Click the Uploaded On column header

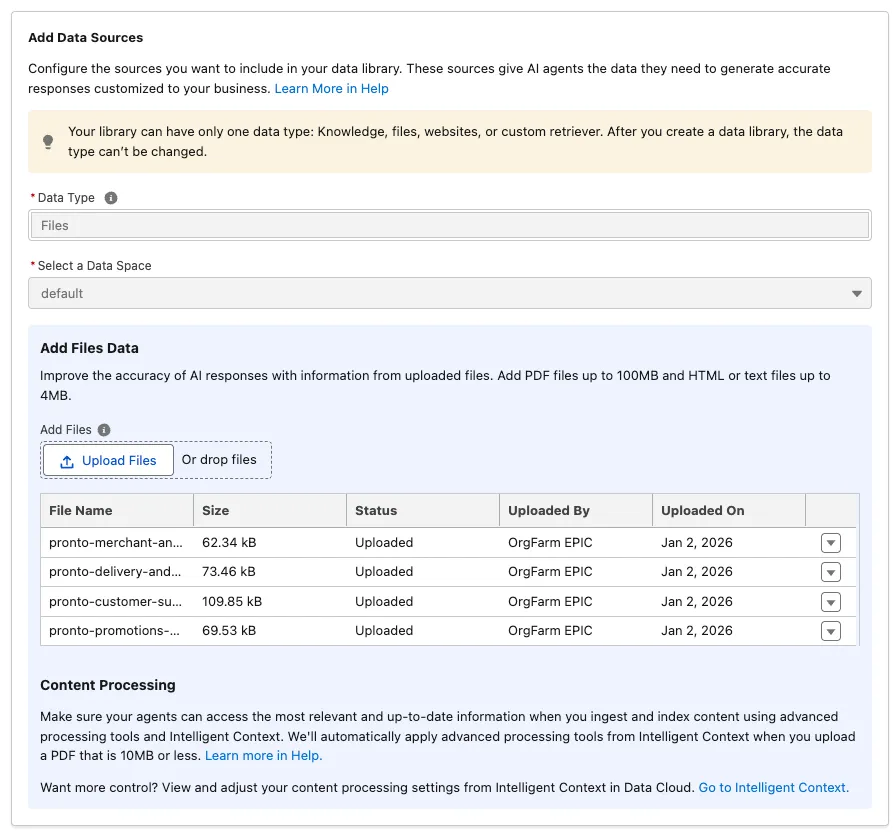[x=702, y=510]
